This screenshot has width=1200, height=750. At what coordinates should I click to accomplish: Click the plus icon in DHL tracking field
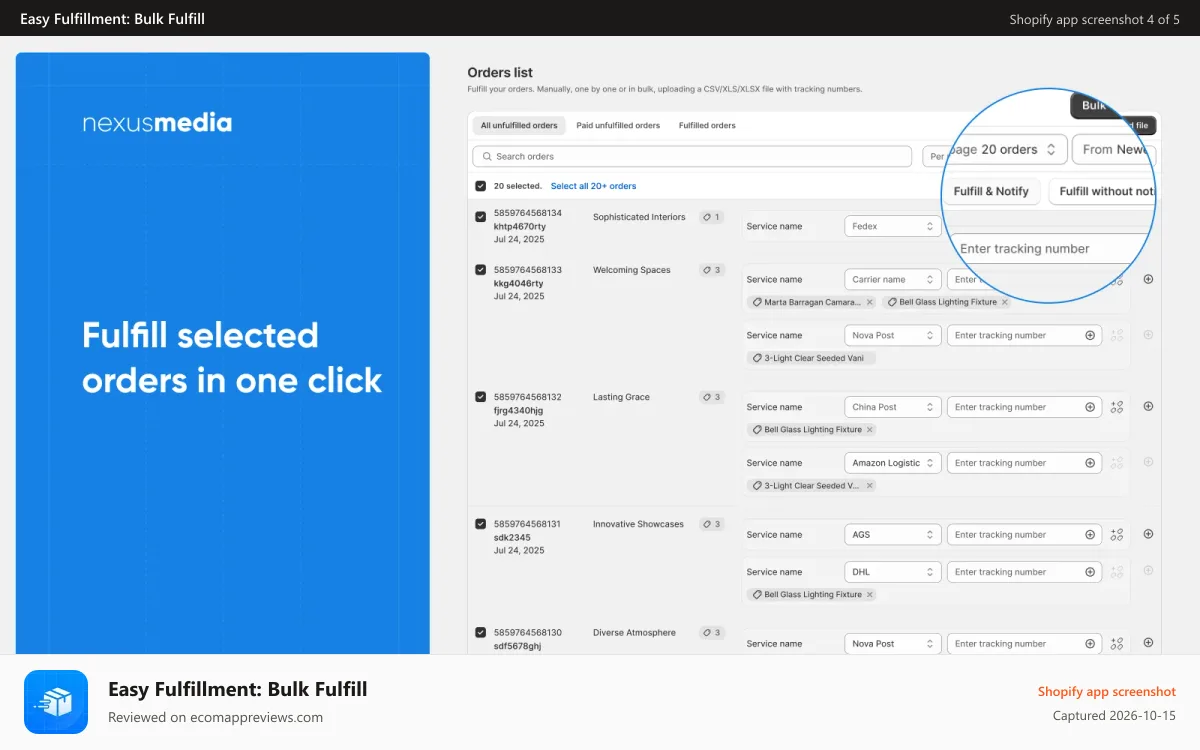coord(1090,572)
